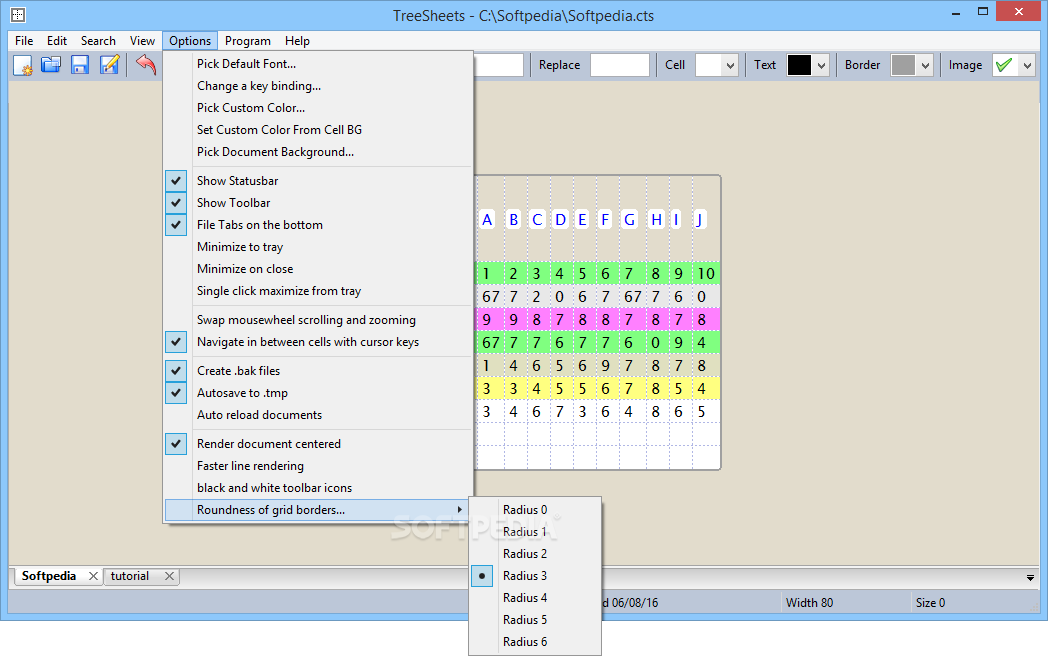The width and height of the screenshot is (1048, 656).
Task: Close the Softpedia file tab
Action: pos(94,576)
